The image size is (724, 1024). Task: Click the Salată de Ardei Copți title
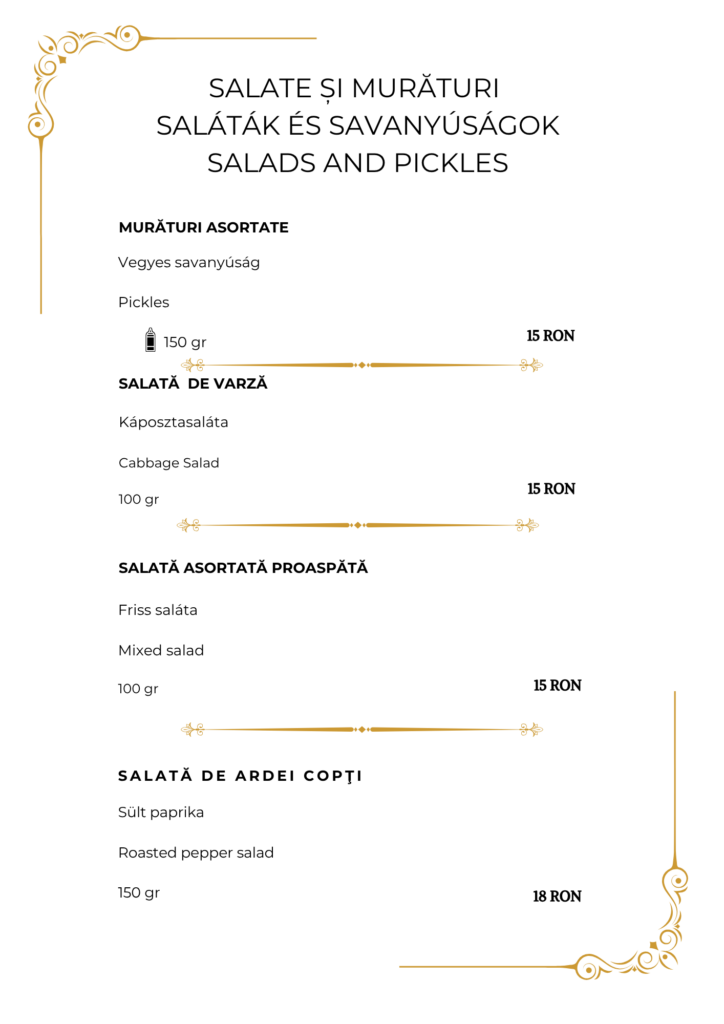[x=240, y=776]
